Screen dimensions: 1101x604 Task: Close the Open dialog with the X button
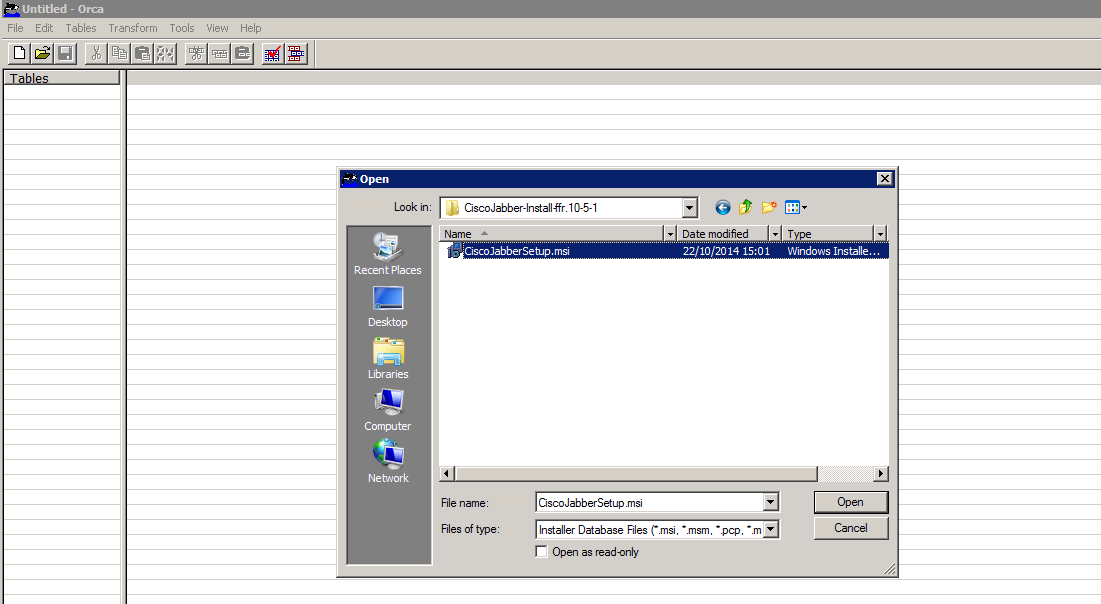885,179
